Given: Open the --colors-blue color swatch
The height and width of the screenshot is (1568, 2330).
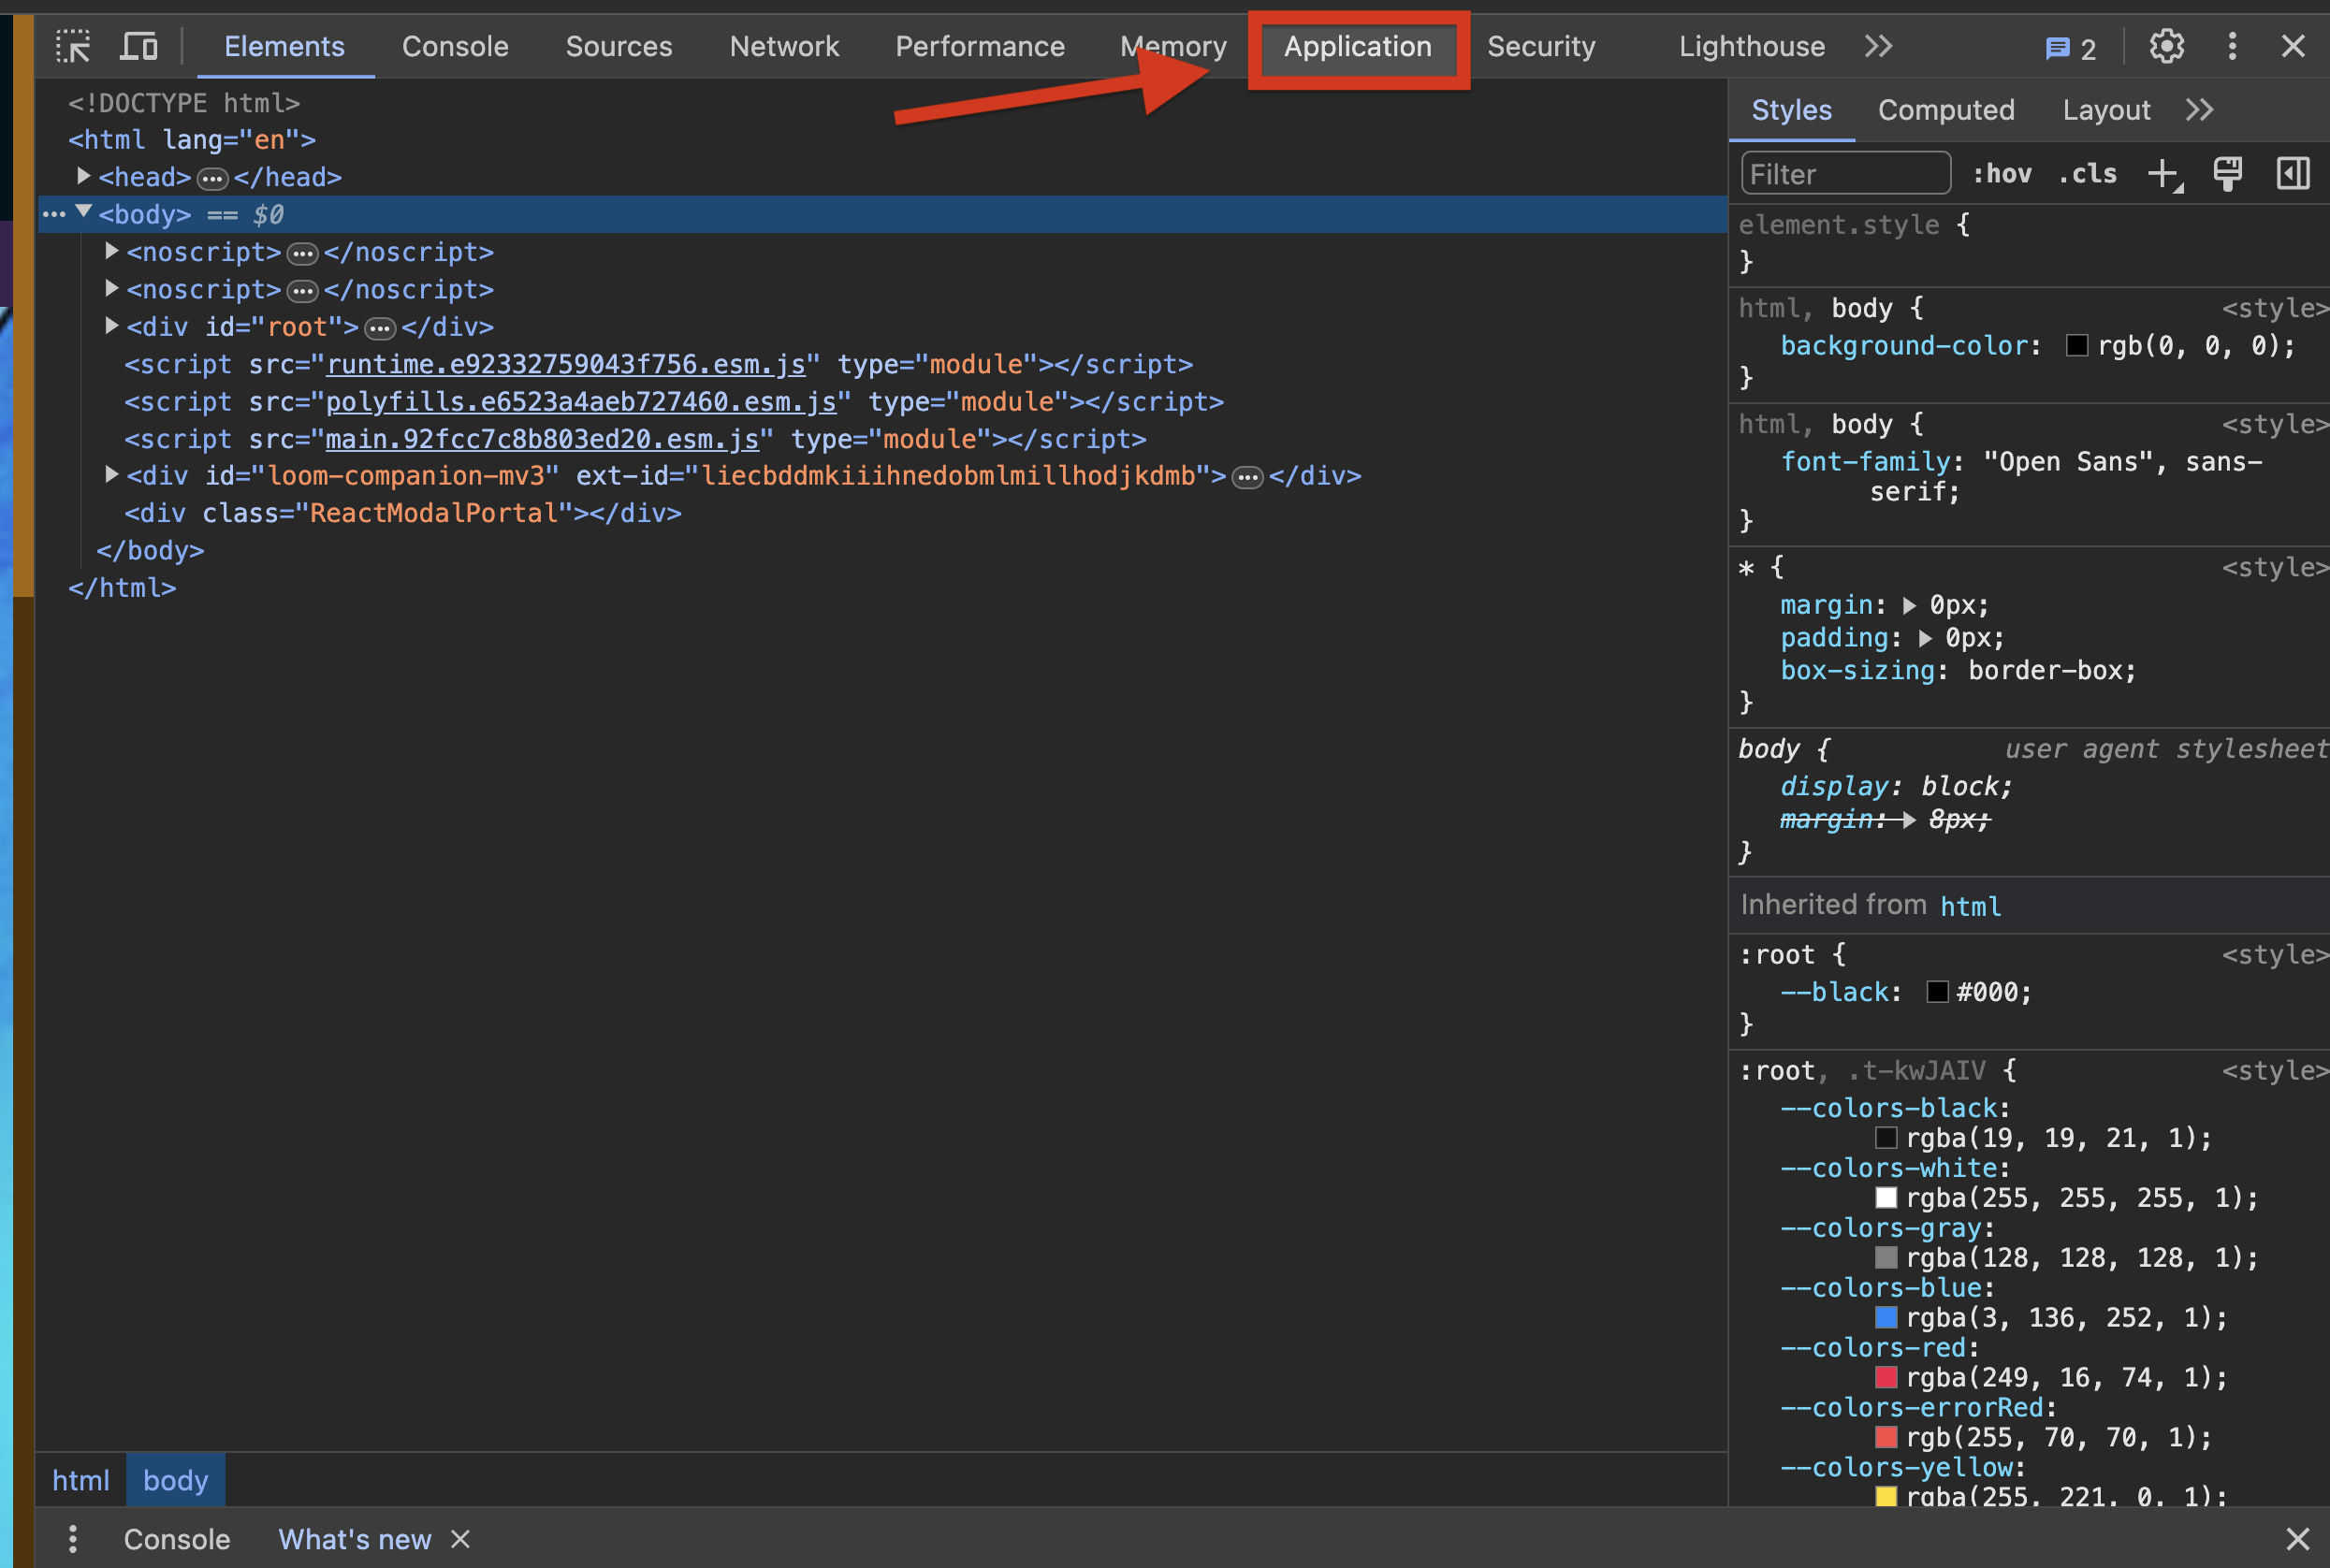Looking at the screenshot, I should [x=1886, y=1317].
